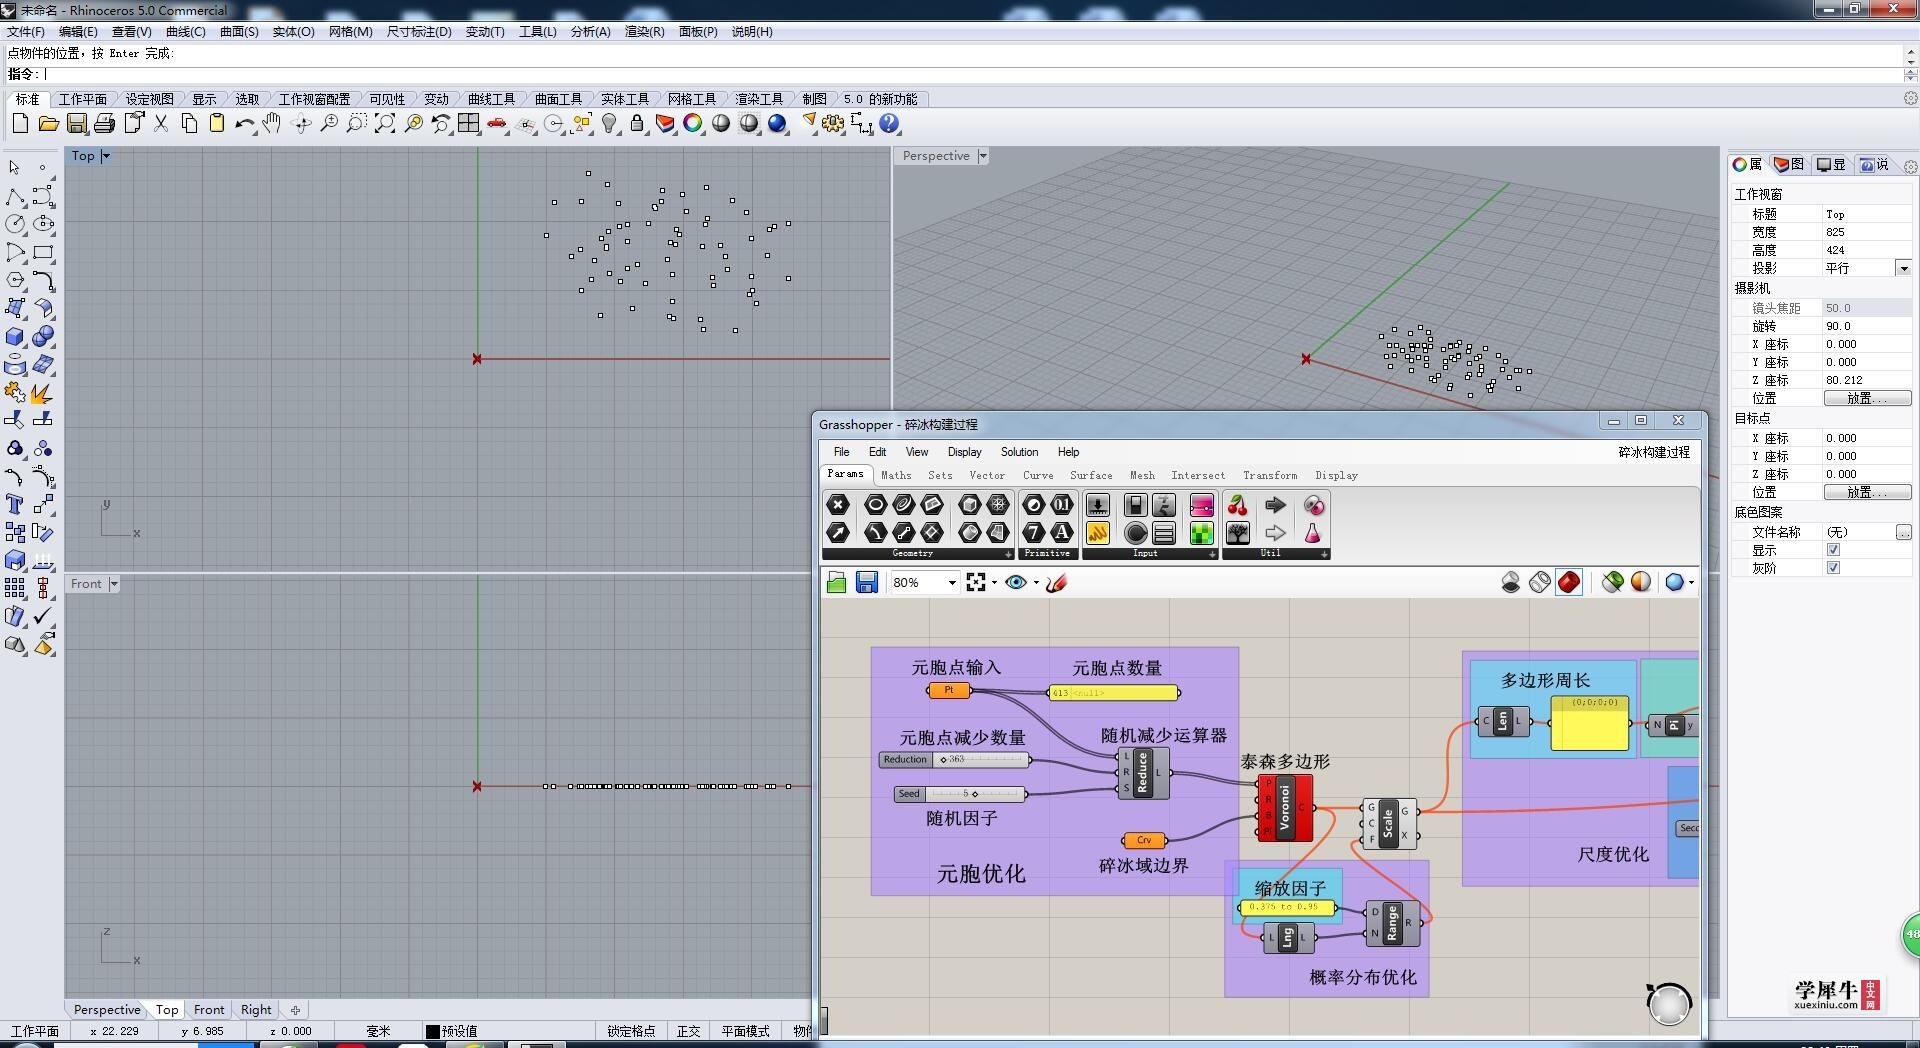The image size is (1920, 1048).
Task: Expand the Input panel in Grasshopper
Action: (x=1212, y=554)
